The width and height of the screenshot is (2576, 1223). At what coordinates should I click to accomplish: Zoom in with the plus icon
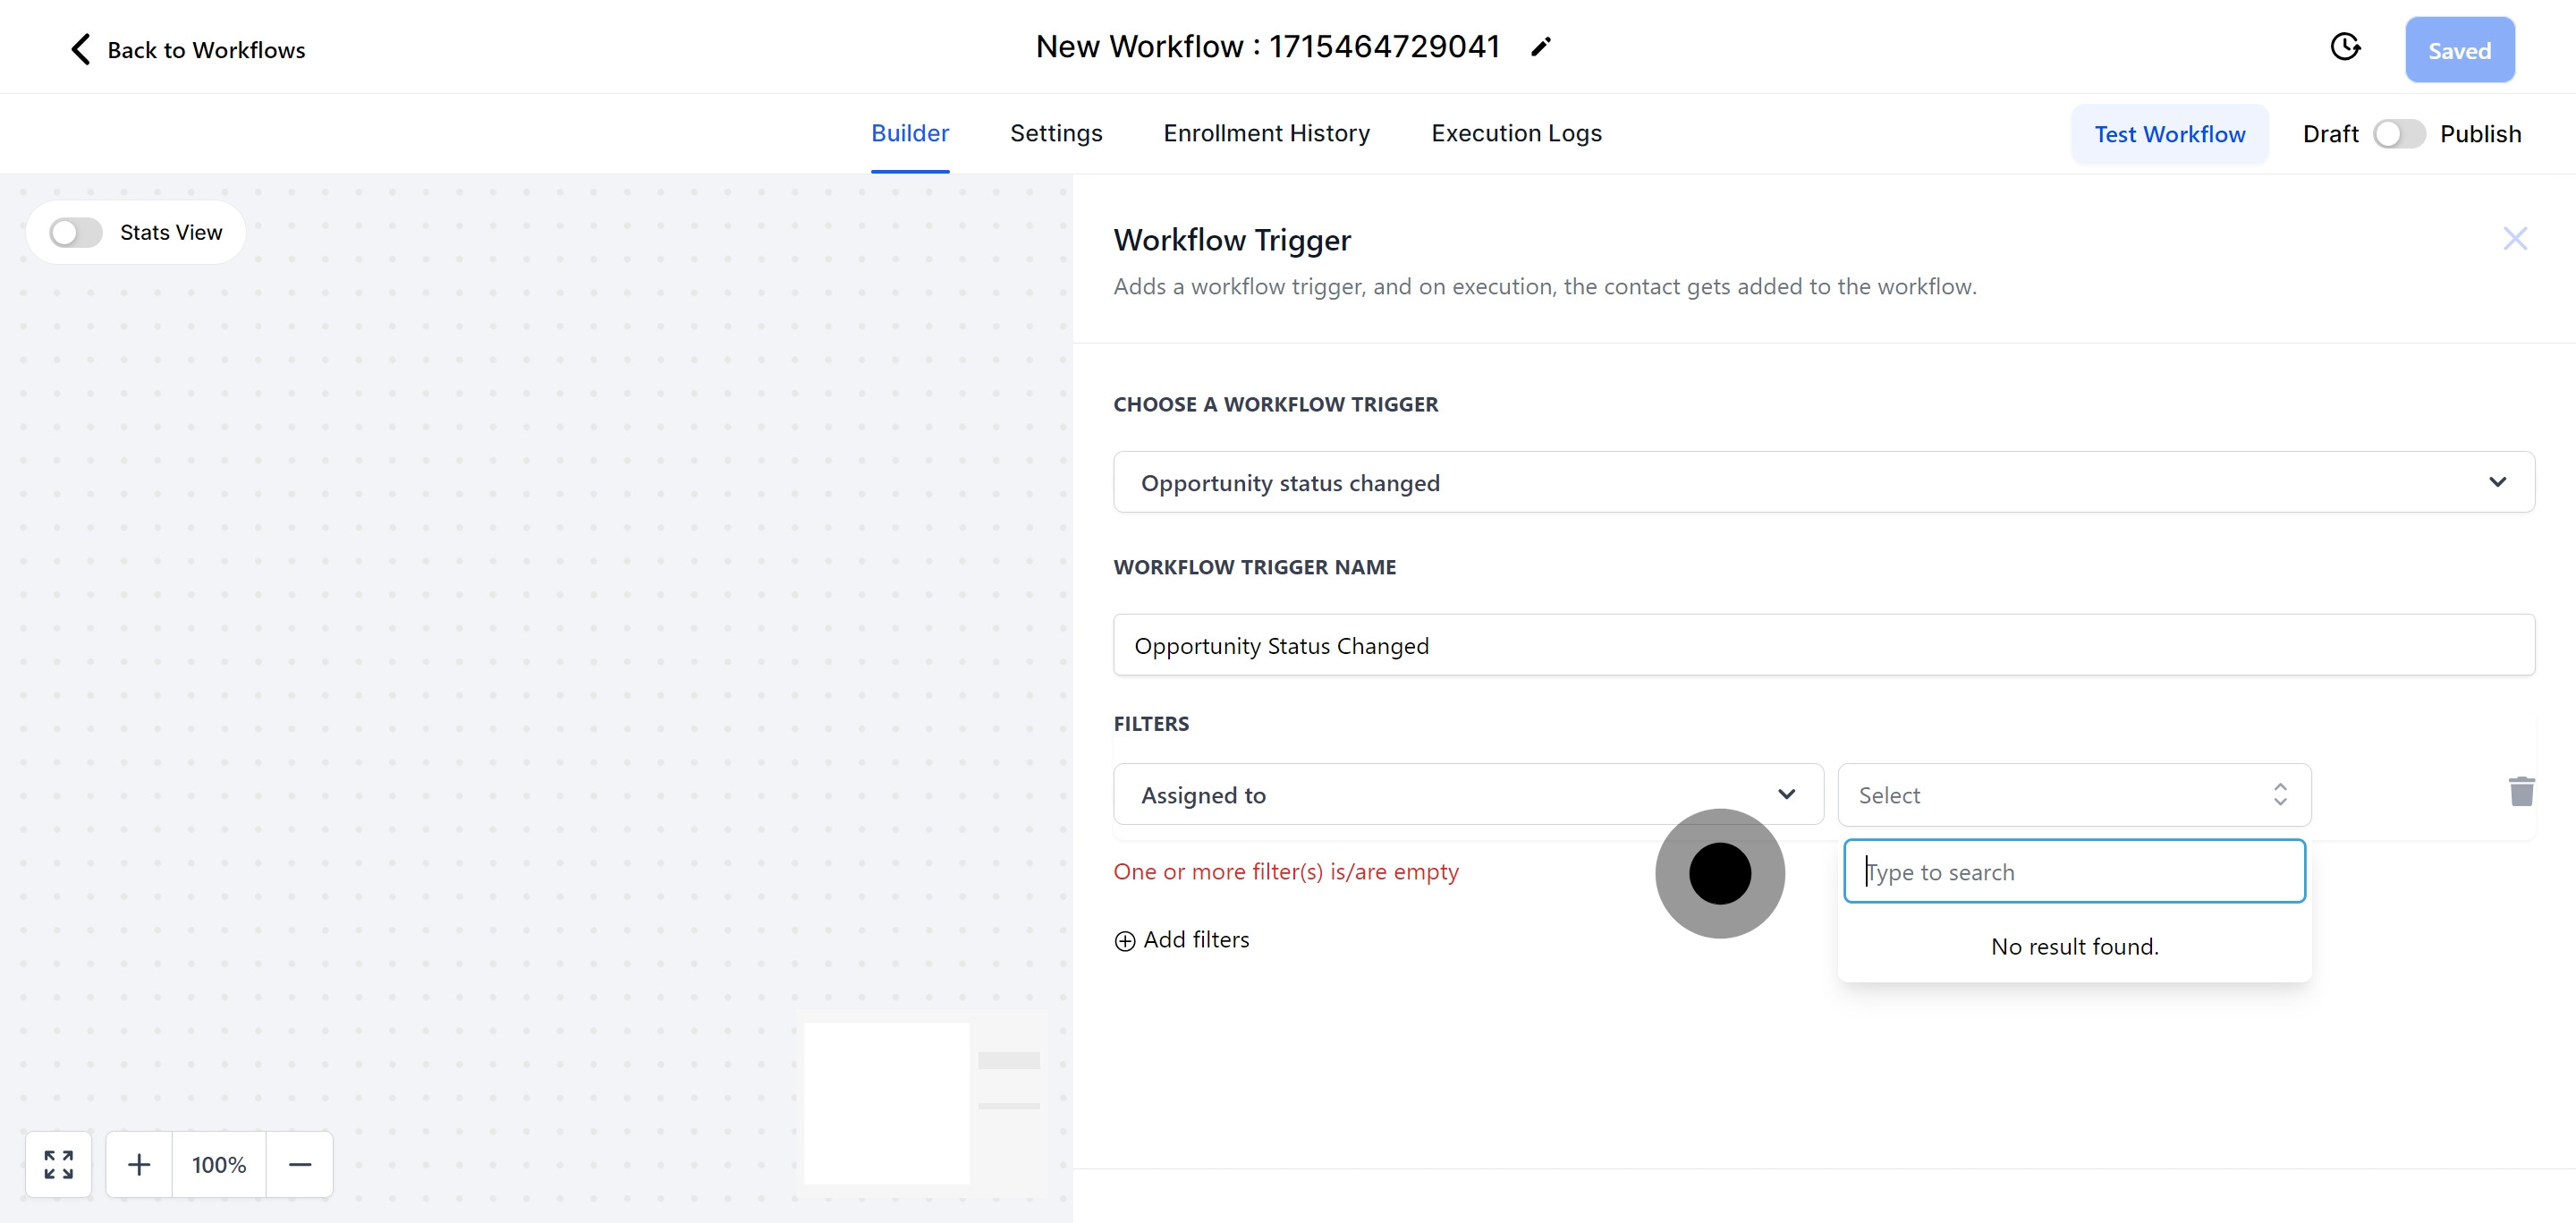click(139, 1164)
